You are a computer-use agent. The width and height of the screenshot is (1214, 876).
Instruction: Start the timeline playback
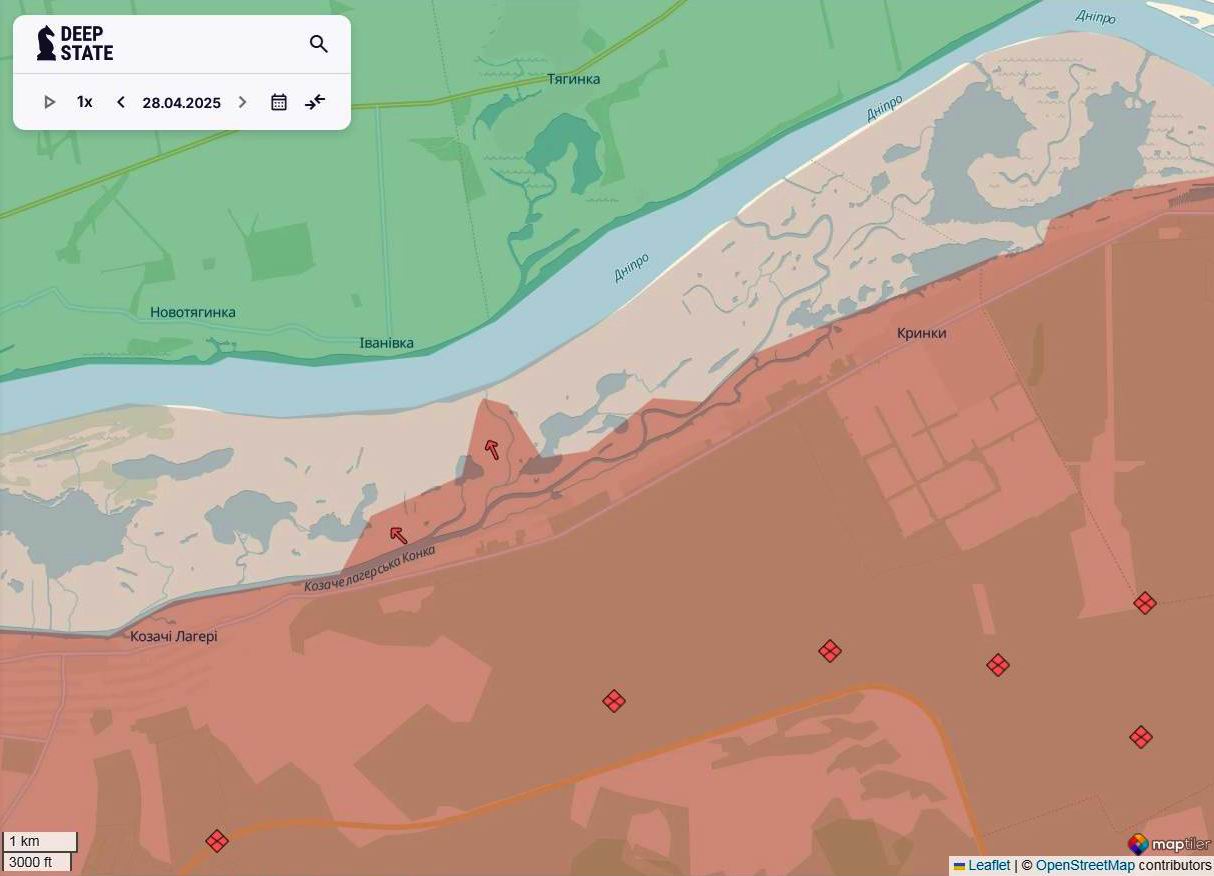pyautogui.click(x=49, y=101)
